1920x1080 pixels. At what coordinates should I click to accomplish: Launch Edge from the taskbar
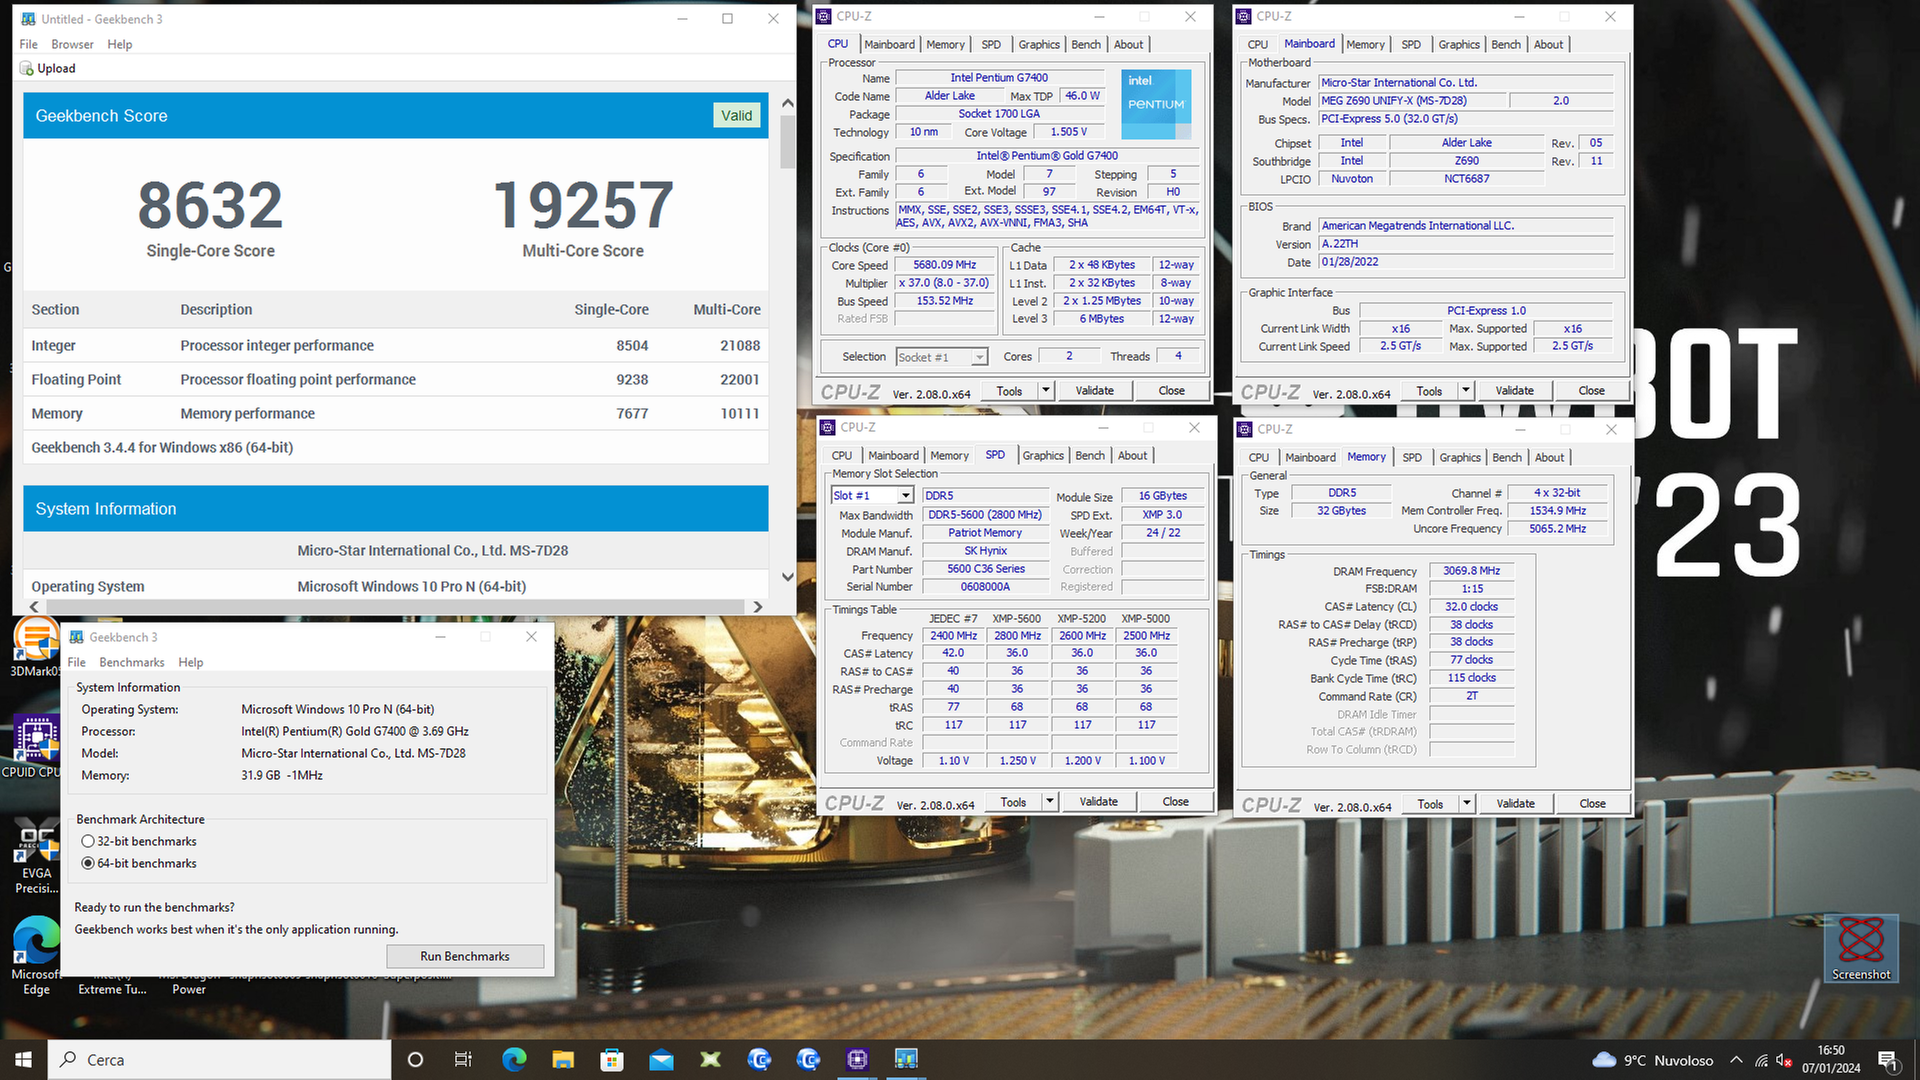coord(513,1059)
